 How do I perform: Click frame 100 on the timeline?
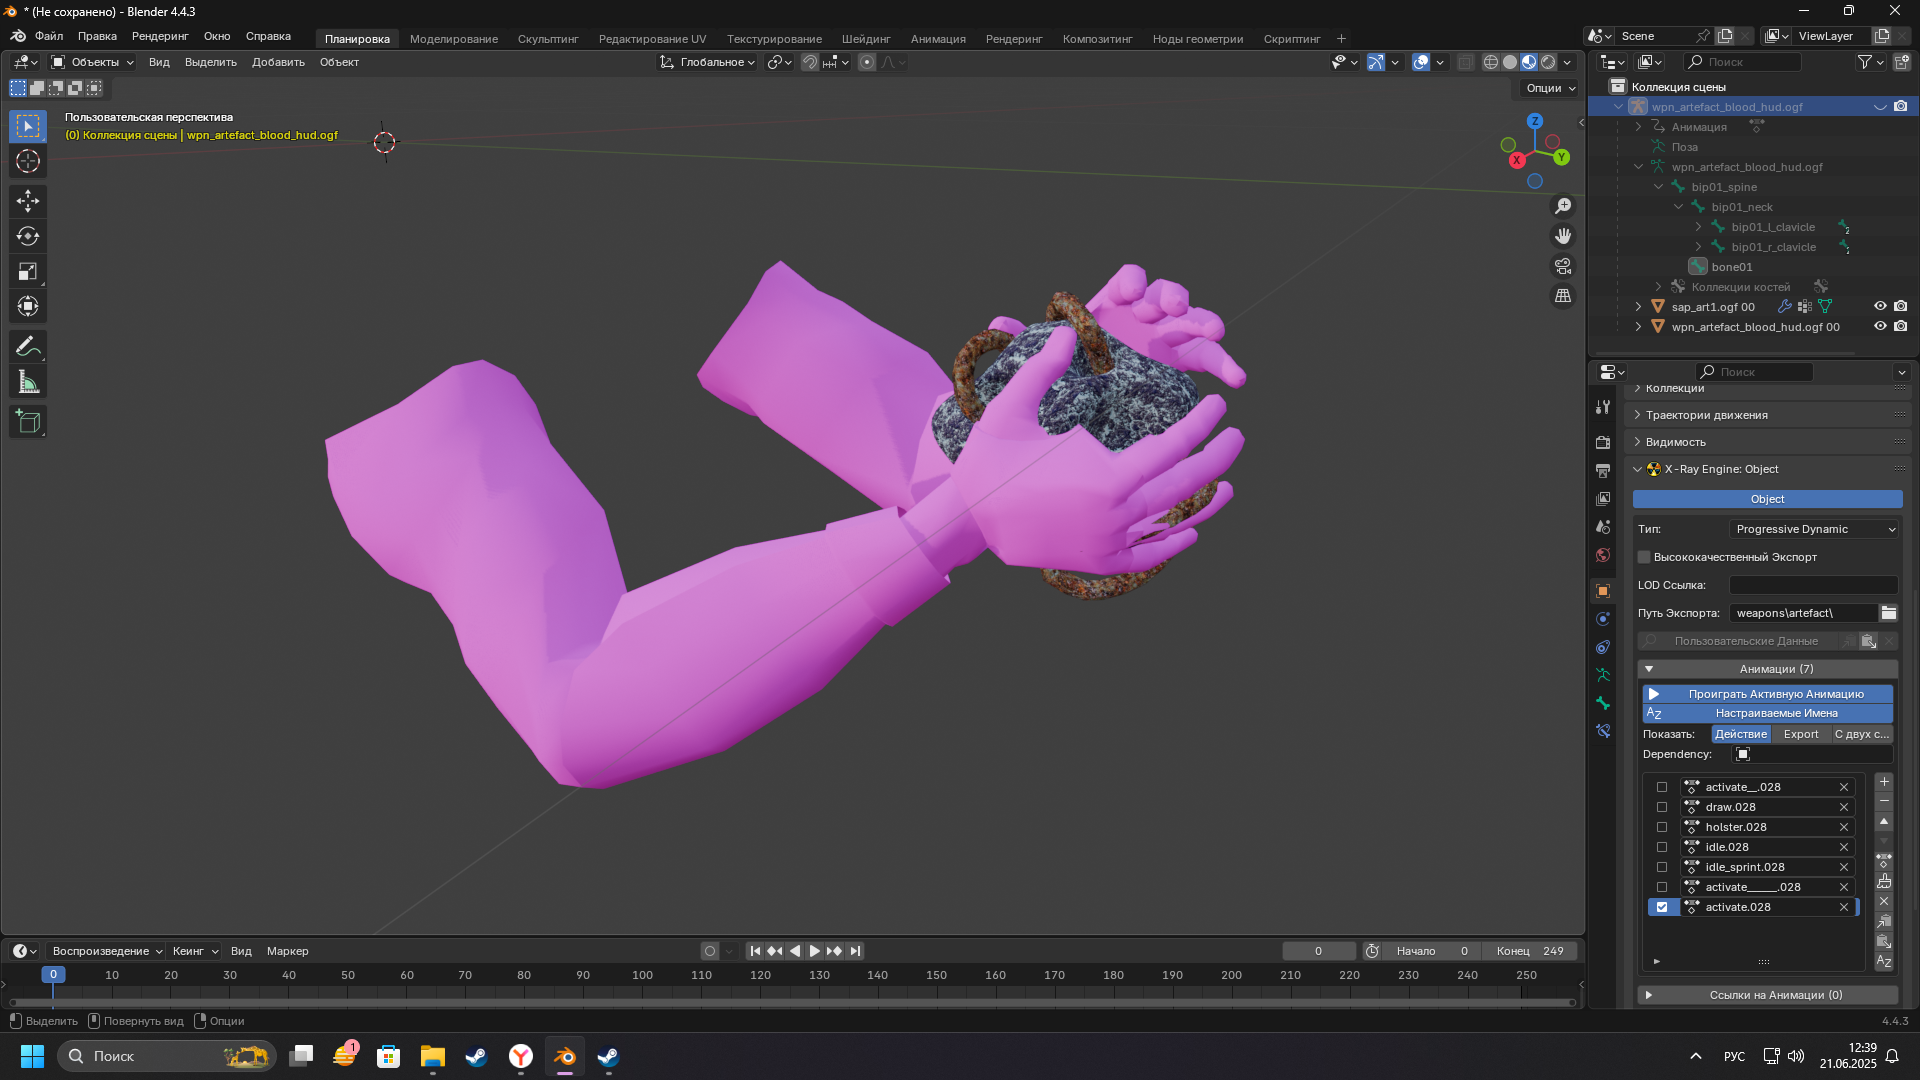point(642,975)
